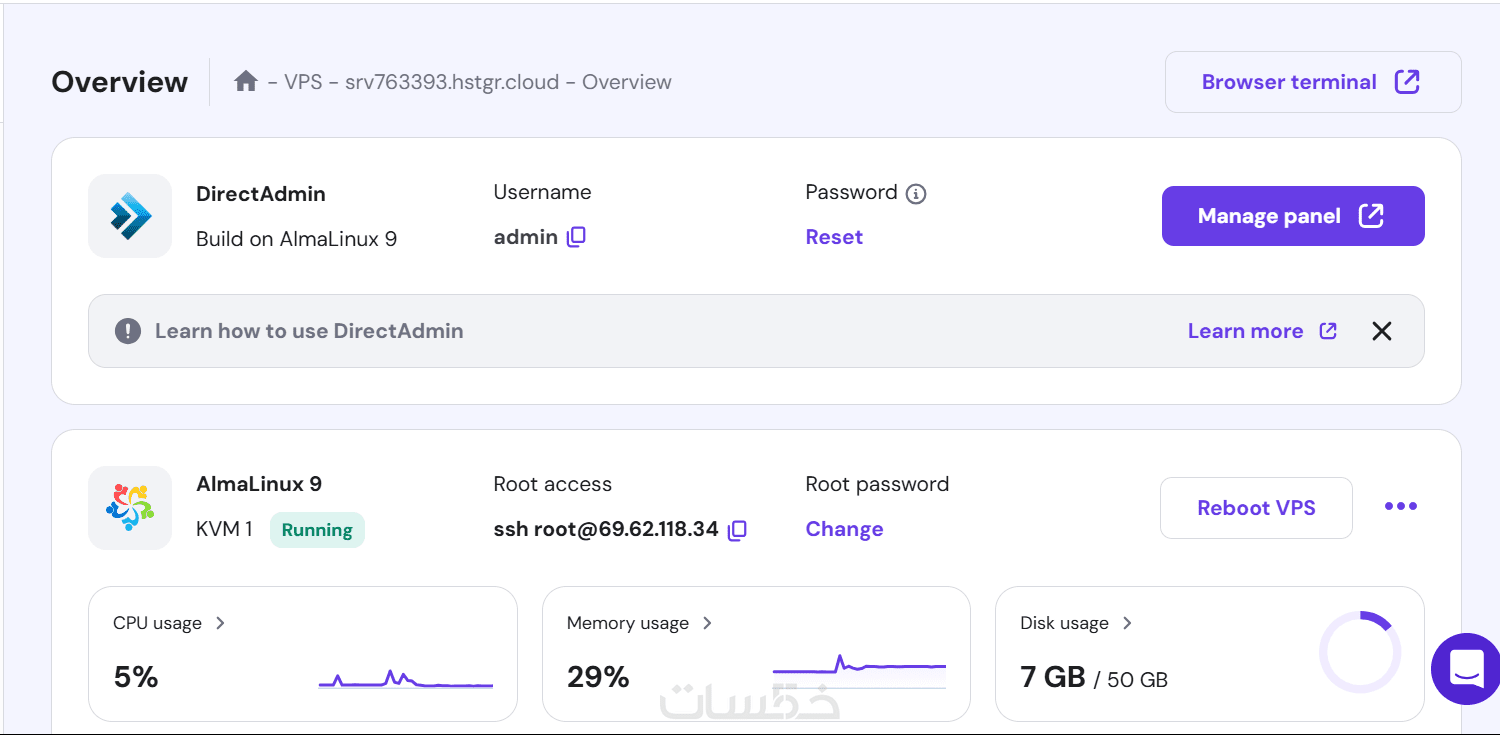The width and height of the screenshot is (1500, 735).
Task: Click the Running status badge
Action: (x=317, y=530)
